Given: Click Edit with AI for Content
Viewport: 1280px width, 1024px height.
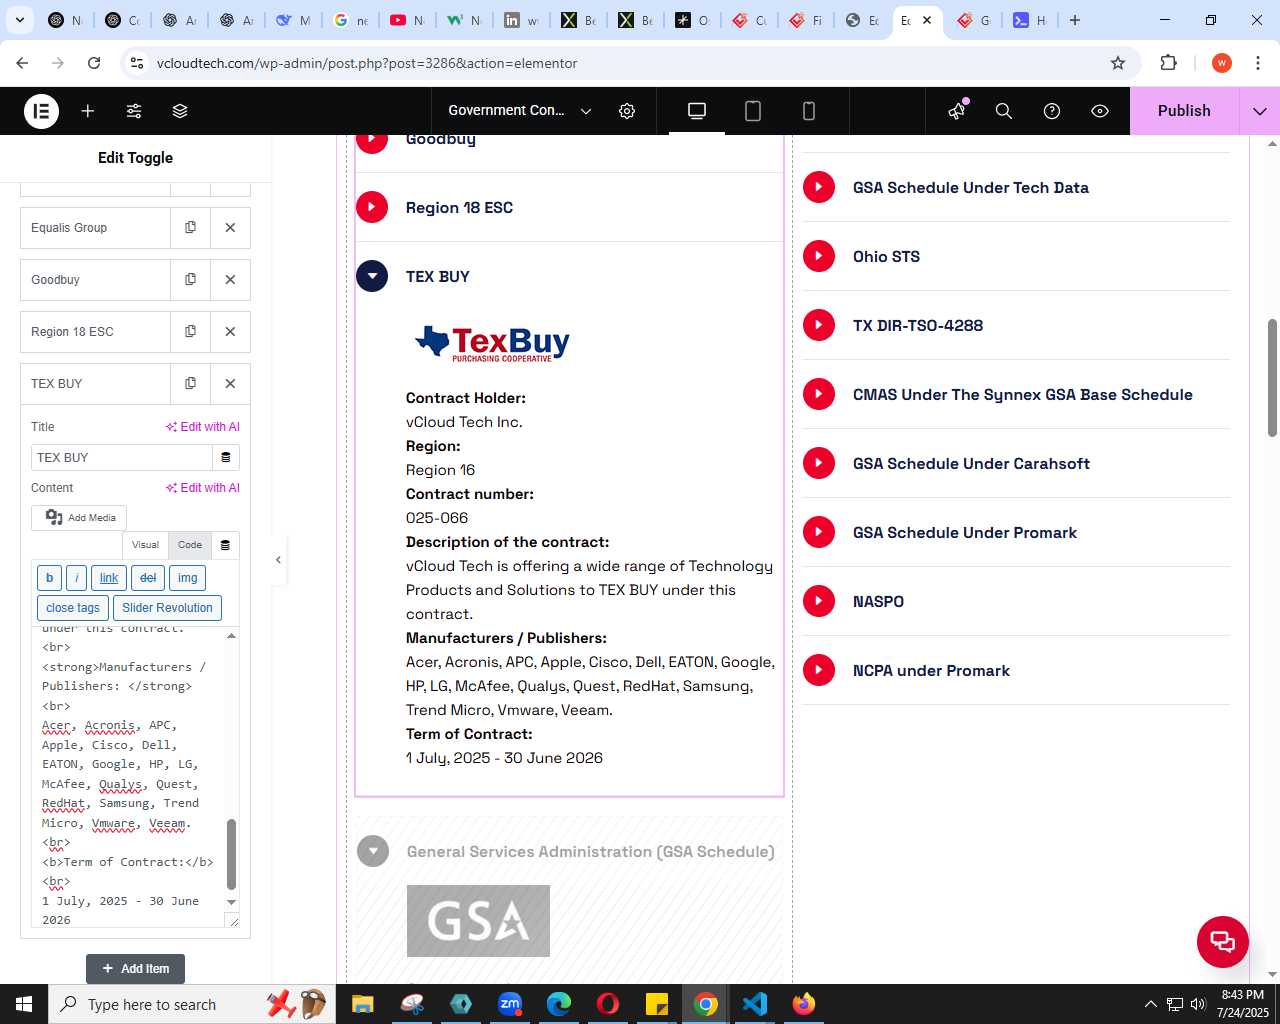Looking at the screenshot, I should coord(202,488).
